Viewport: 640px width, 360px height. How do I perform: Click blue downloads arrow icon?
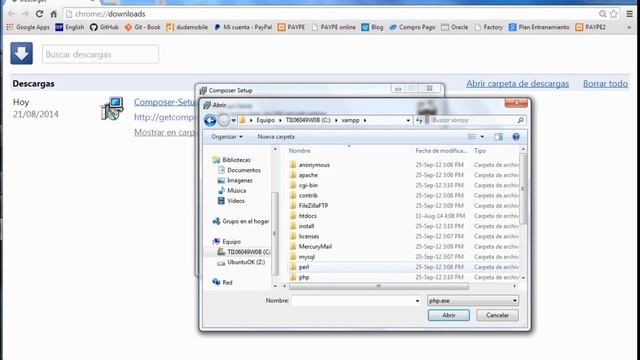[22, 53]
